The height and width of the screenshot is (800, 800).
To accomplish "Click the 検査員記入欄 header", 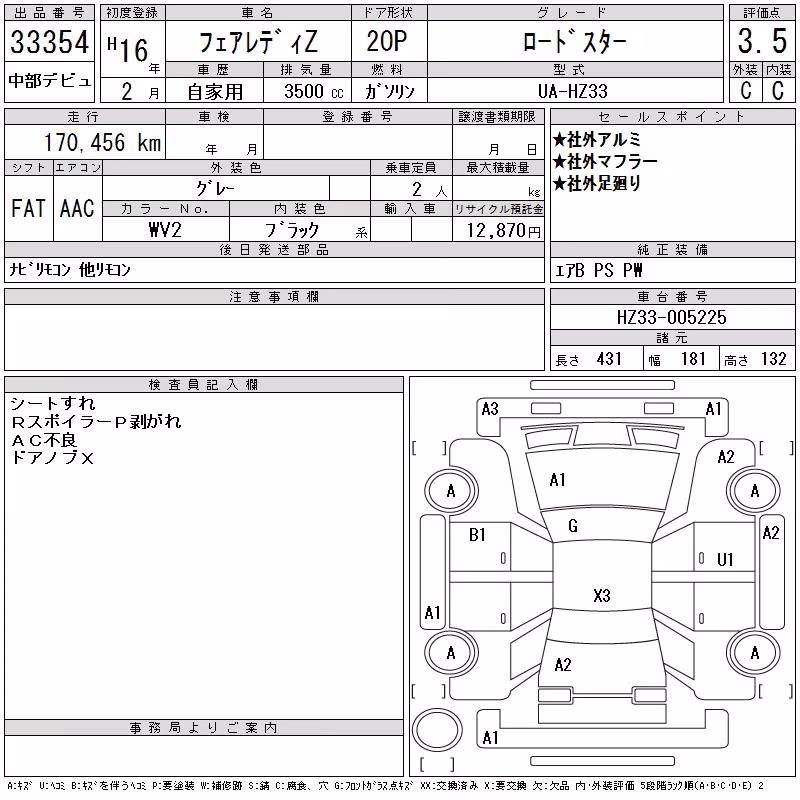I will point(203,385).
